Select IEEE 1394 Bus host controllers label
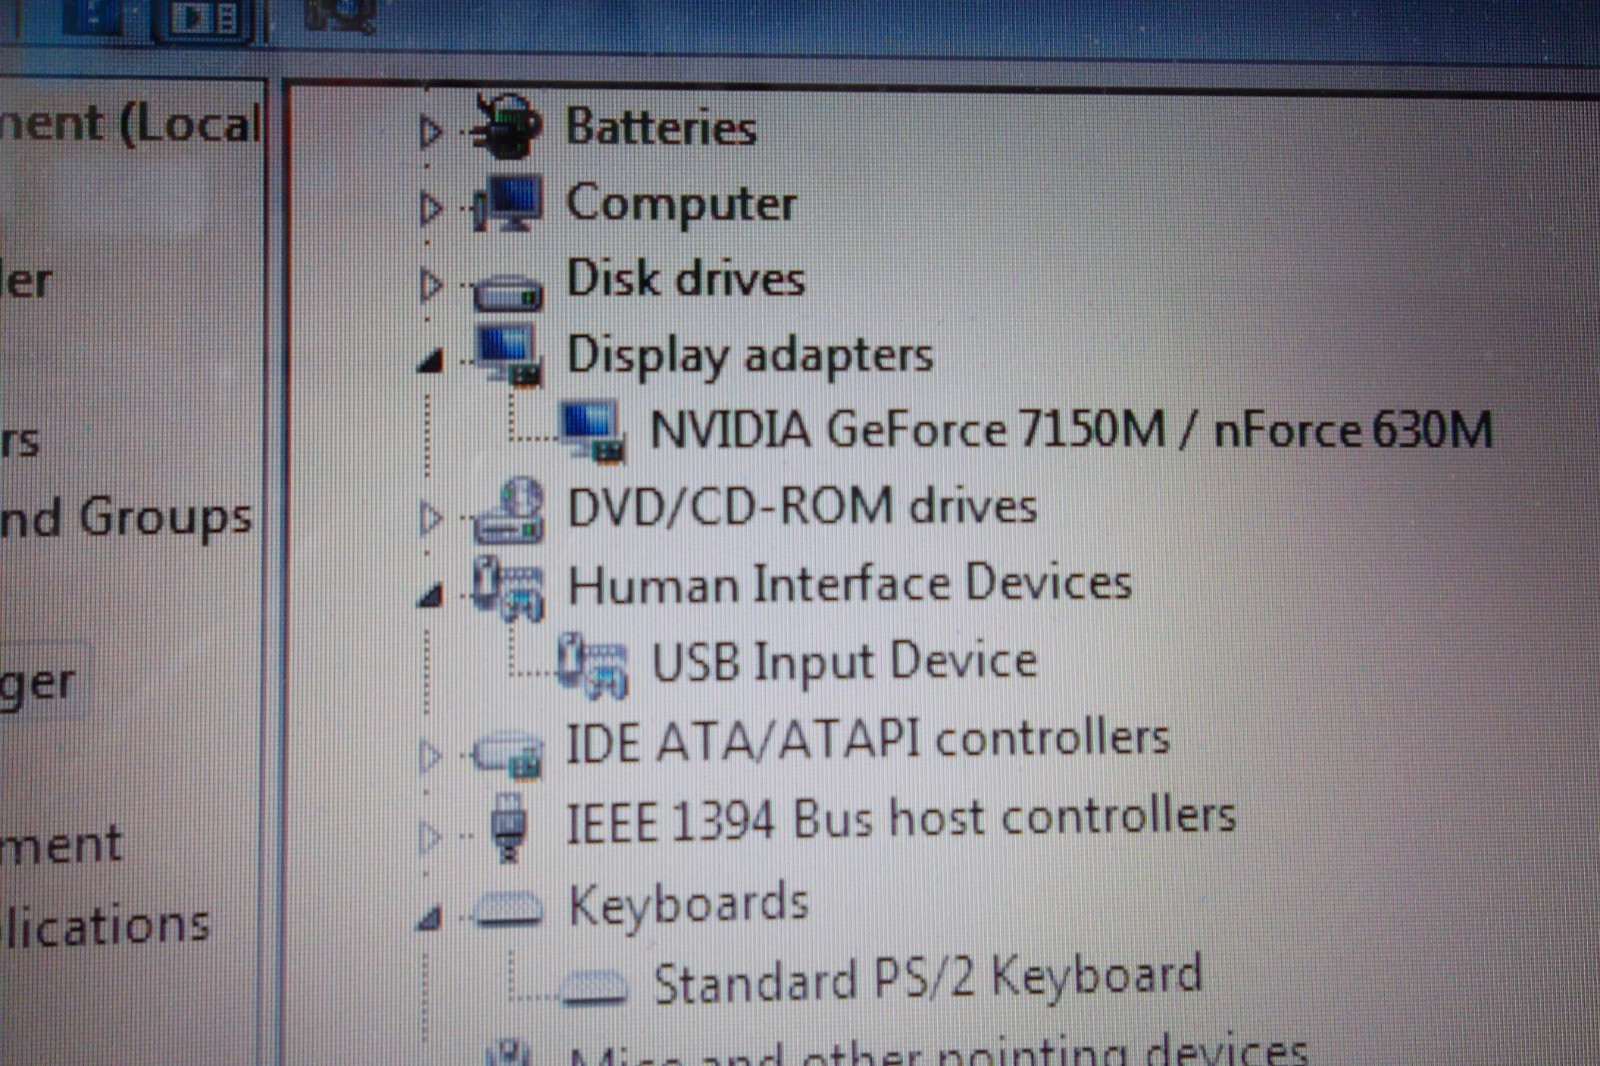The image size is (1600, 1066). (x=901, y=820)
